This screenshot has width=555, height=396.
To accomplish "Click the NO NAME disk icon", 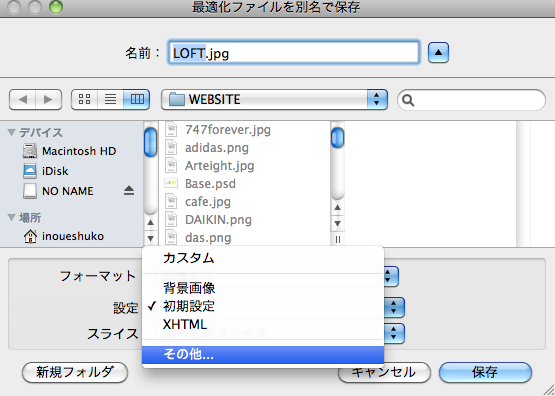I will 30,191.
